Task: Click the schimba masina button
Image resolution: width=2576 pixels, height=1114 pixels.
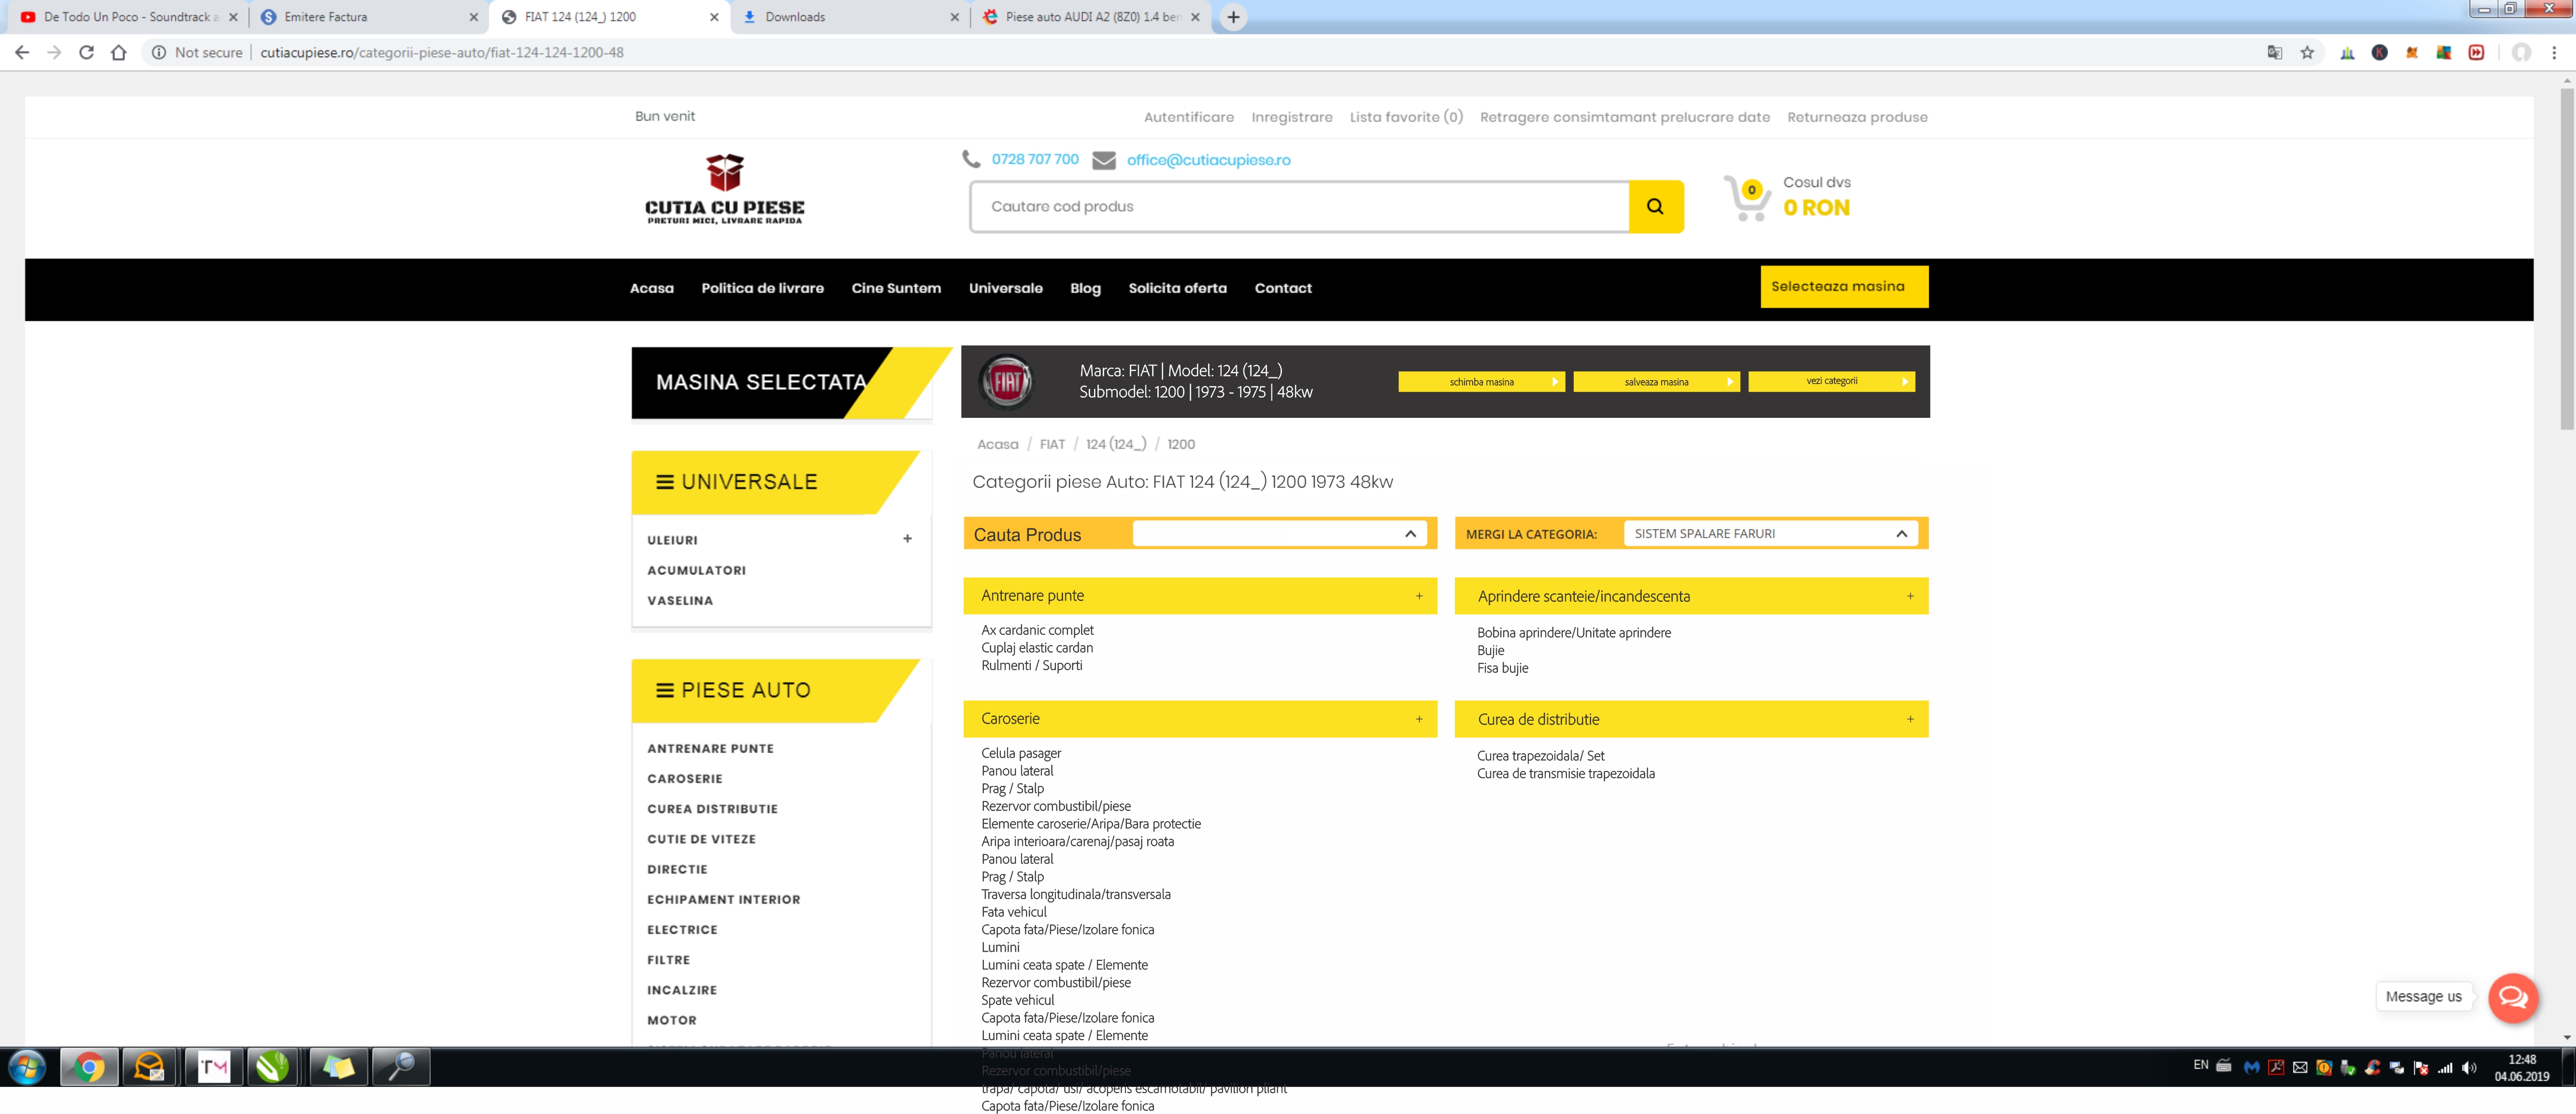Action: [1481, 382]
